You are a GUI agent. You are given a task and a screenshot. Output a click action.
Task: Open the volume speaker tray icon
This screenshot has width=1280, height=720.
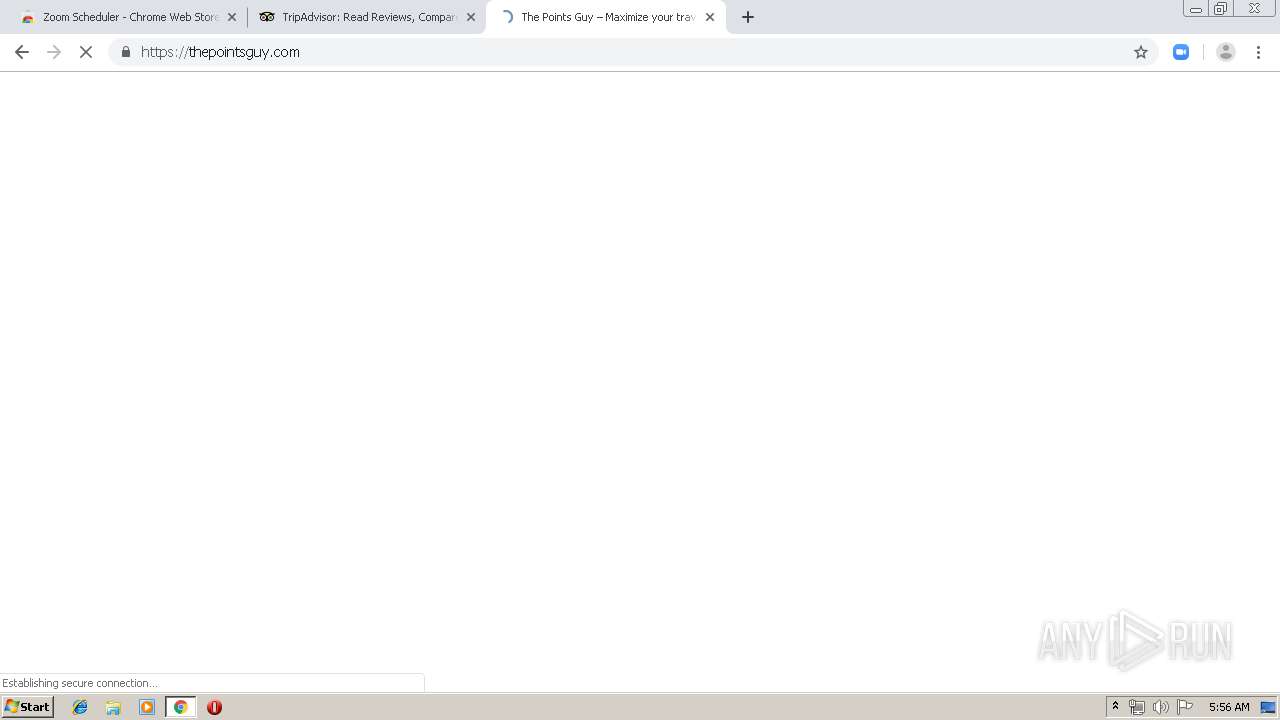[1161, 707]
